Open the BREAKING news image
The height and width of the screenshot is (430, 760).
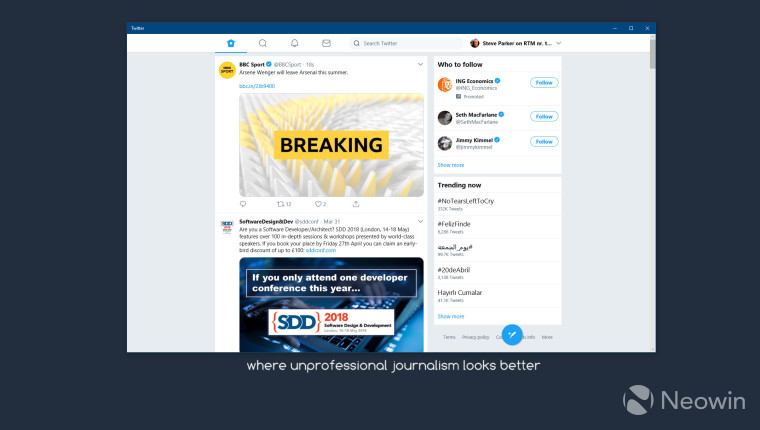pyautogui.click(x=331, y=145)
